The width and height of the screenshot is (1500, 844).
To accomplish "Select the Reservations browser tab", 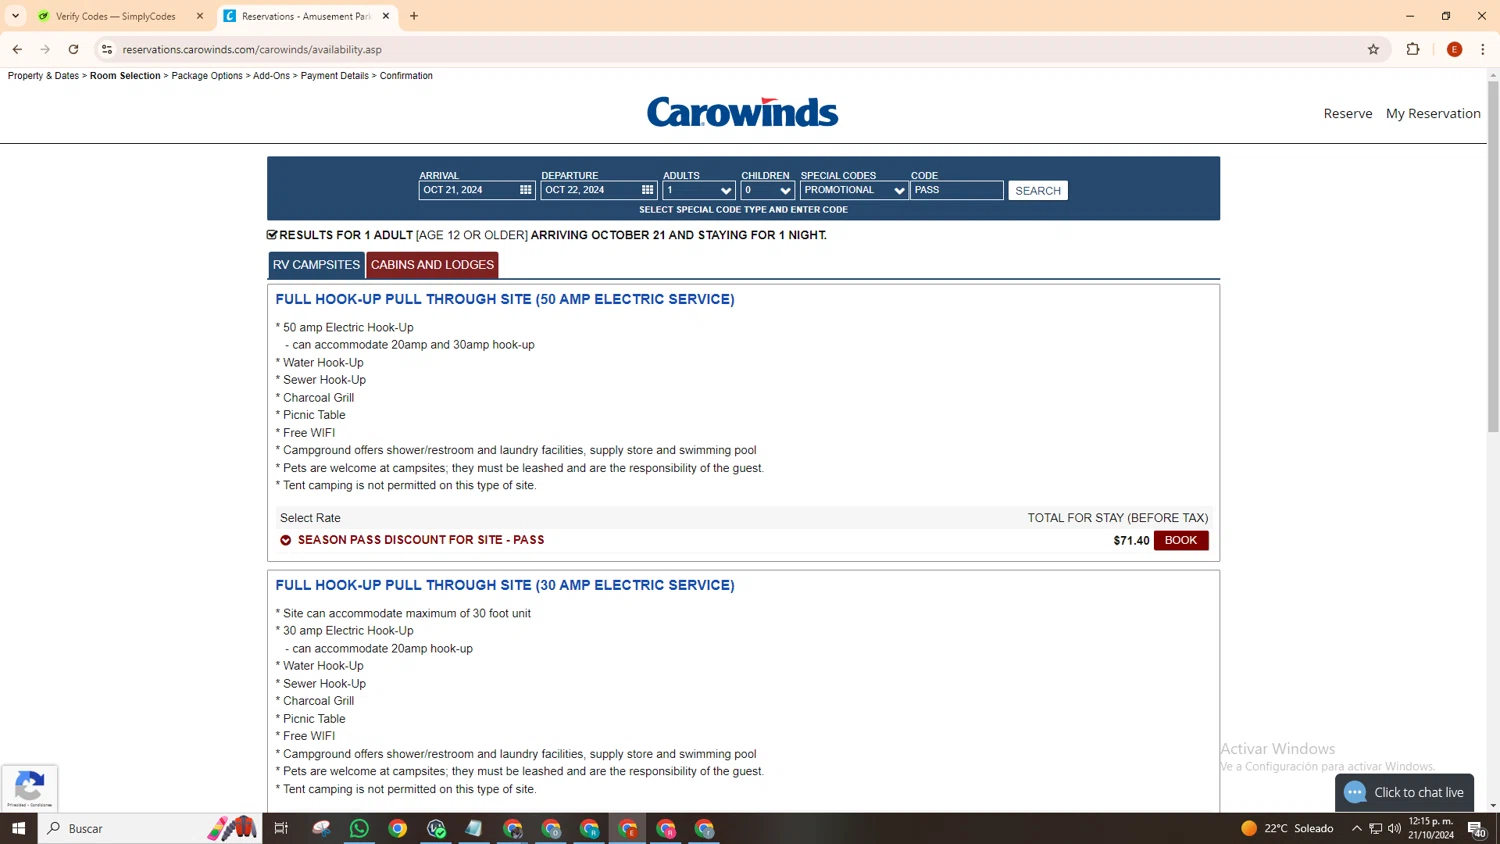I will coord(305,16).
